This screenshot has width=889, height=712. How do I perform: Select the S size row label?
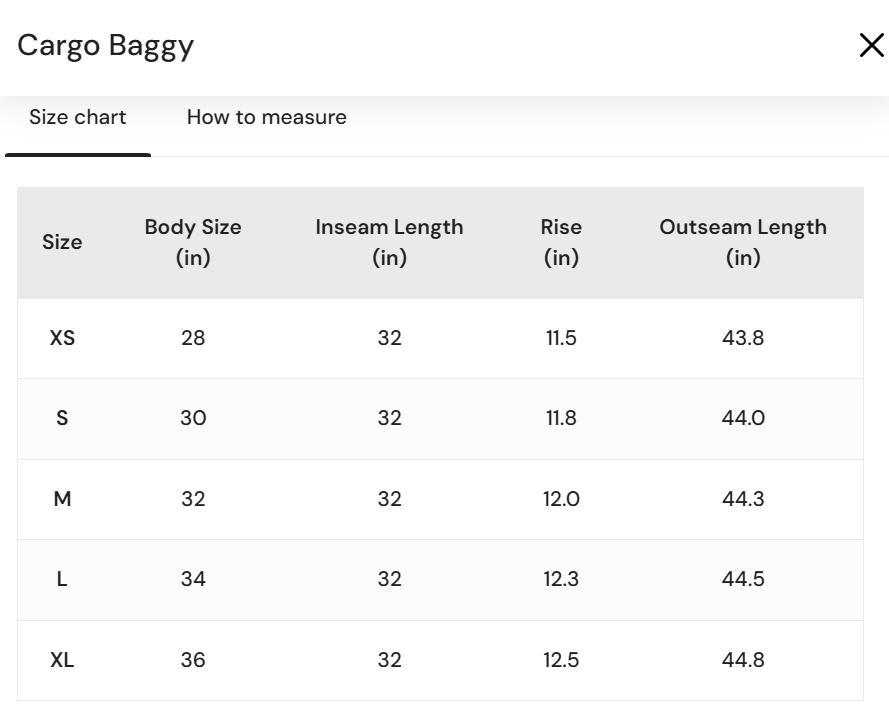pyautogui.click(x=62, y=418)
